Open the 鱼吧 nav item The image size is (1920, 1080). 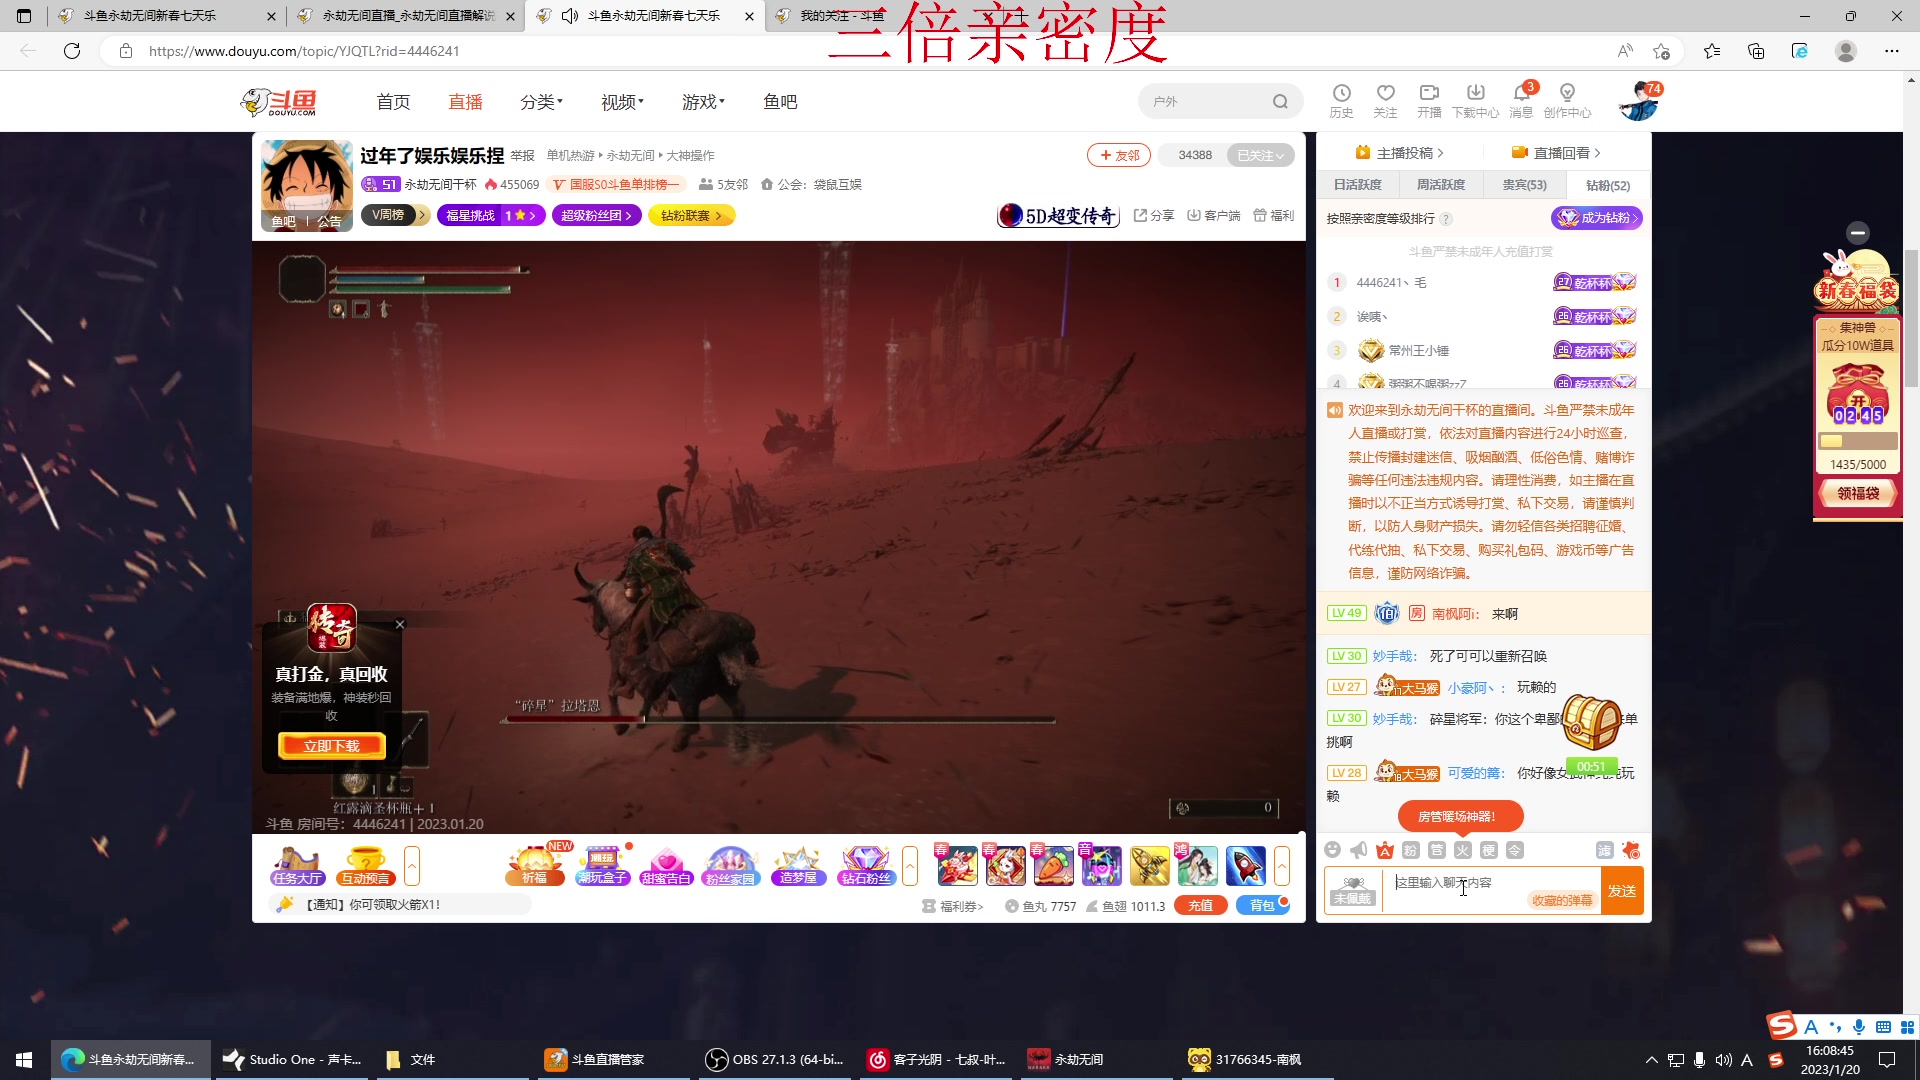click(x=780, y=102)
